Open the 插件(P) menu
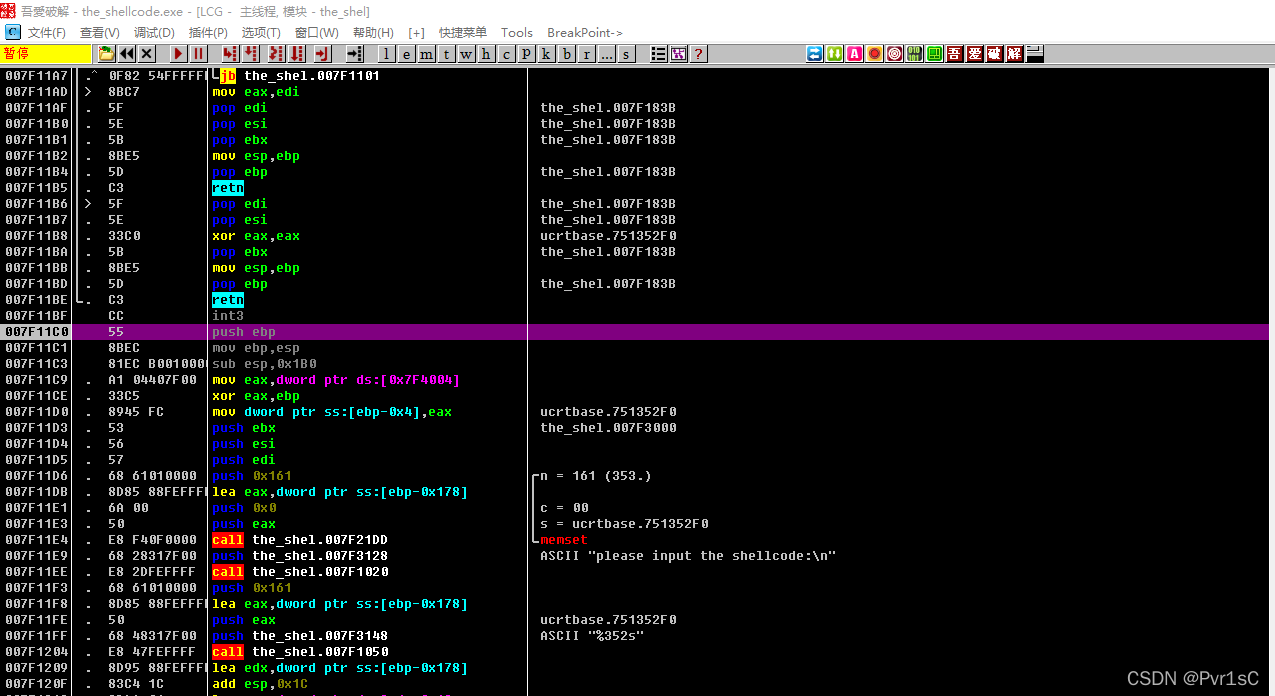This screenshot has height=696, width=1275. tap(208, 33)
